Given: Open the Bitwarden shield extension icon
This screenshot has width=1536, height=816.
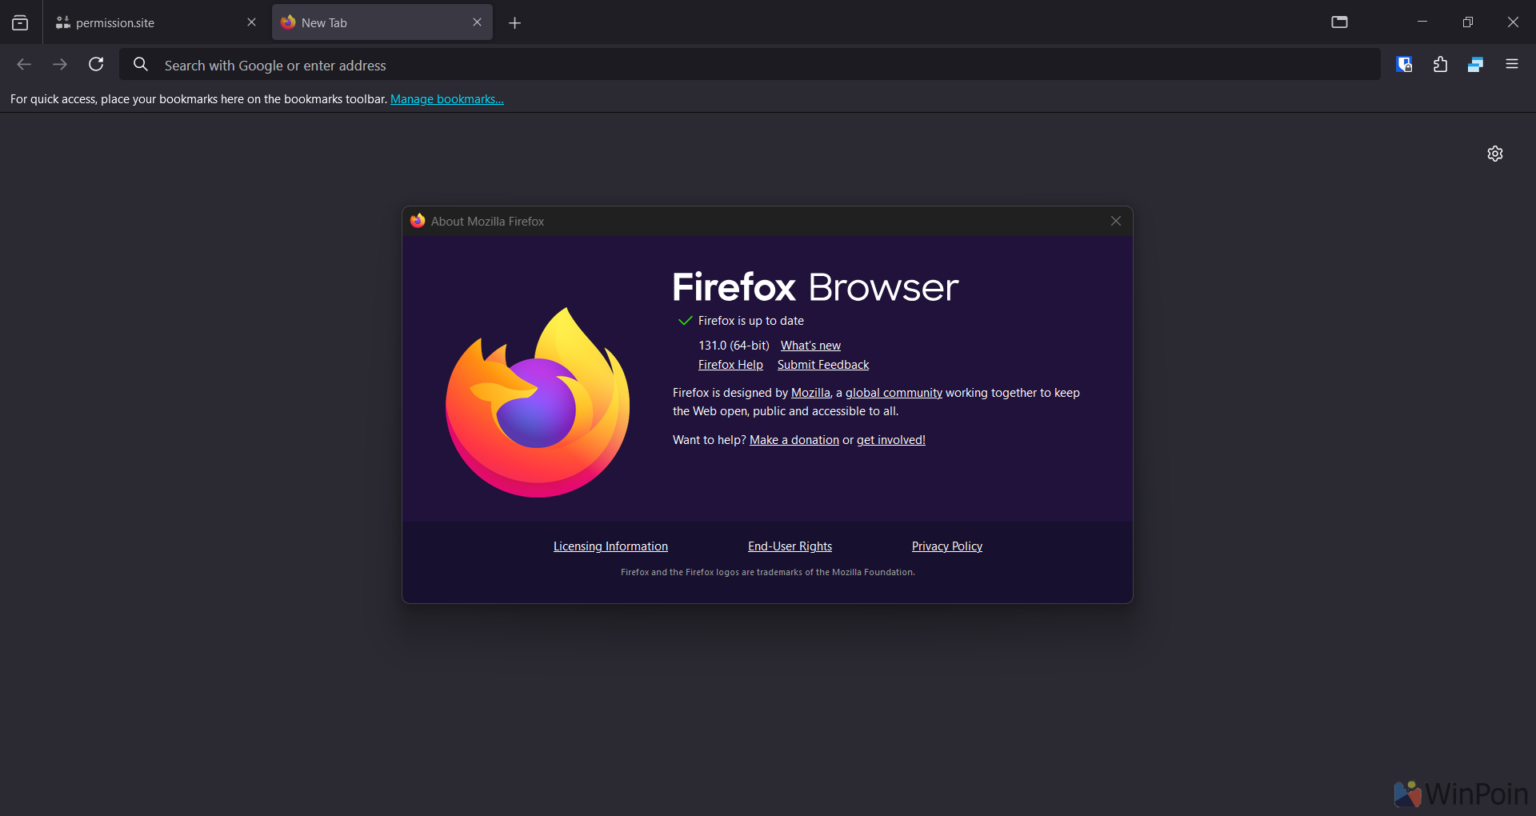Looking at the screenshot, I should click(1404, 64).
